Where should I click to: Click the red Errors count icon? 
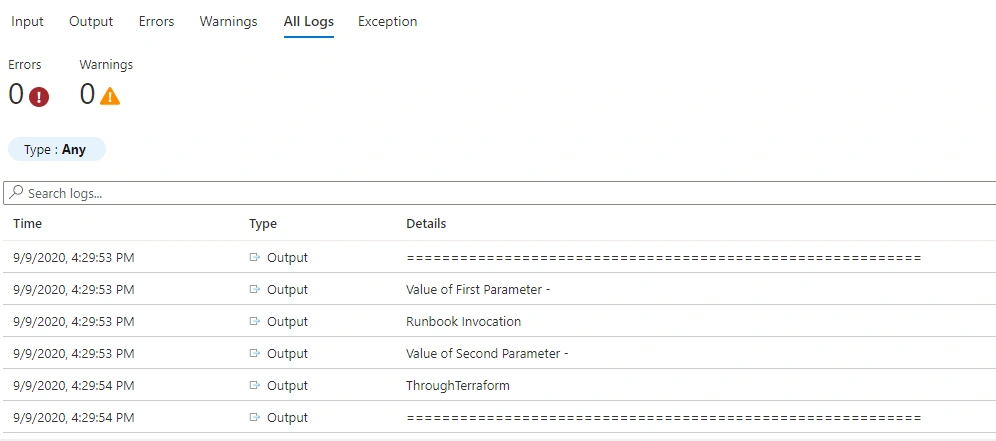39,97
